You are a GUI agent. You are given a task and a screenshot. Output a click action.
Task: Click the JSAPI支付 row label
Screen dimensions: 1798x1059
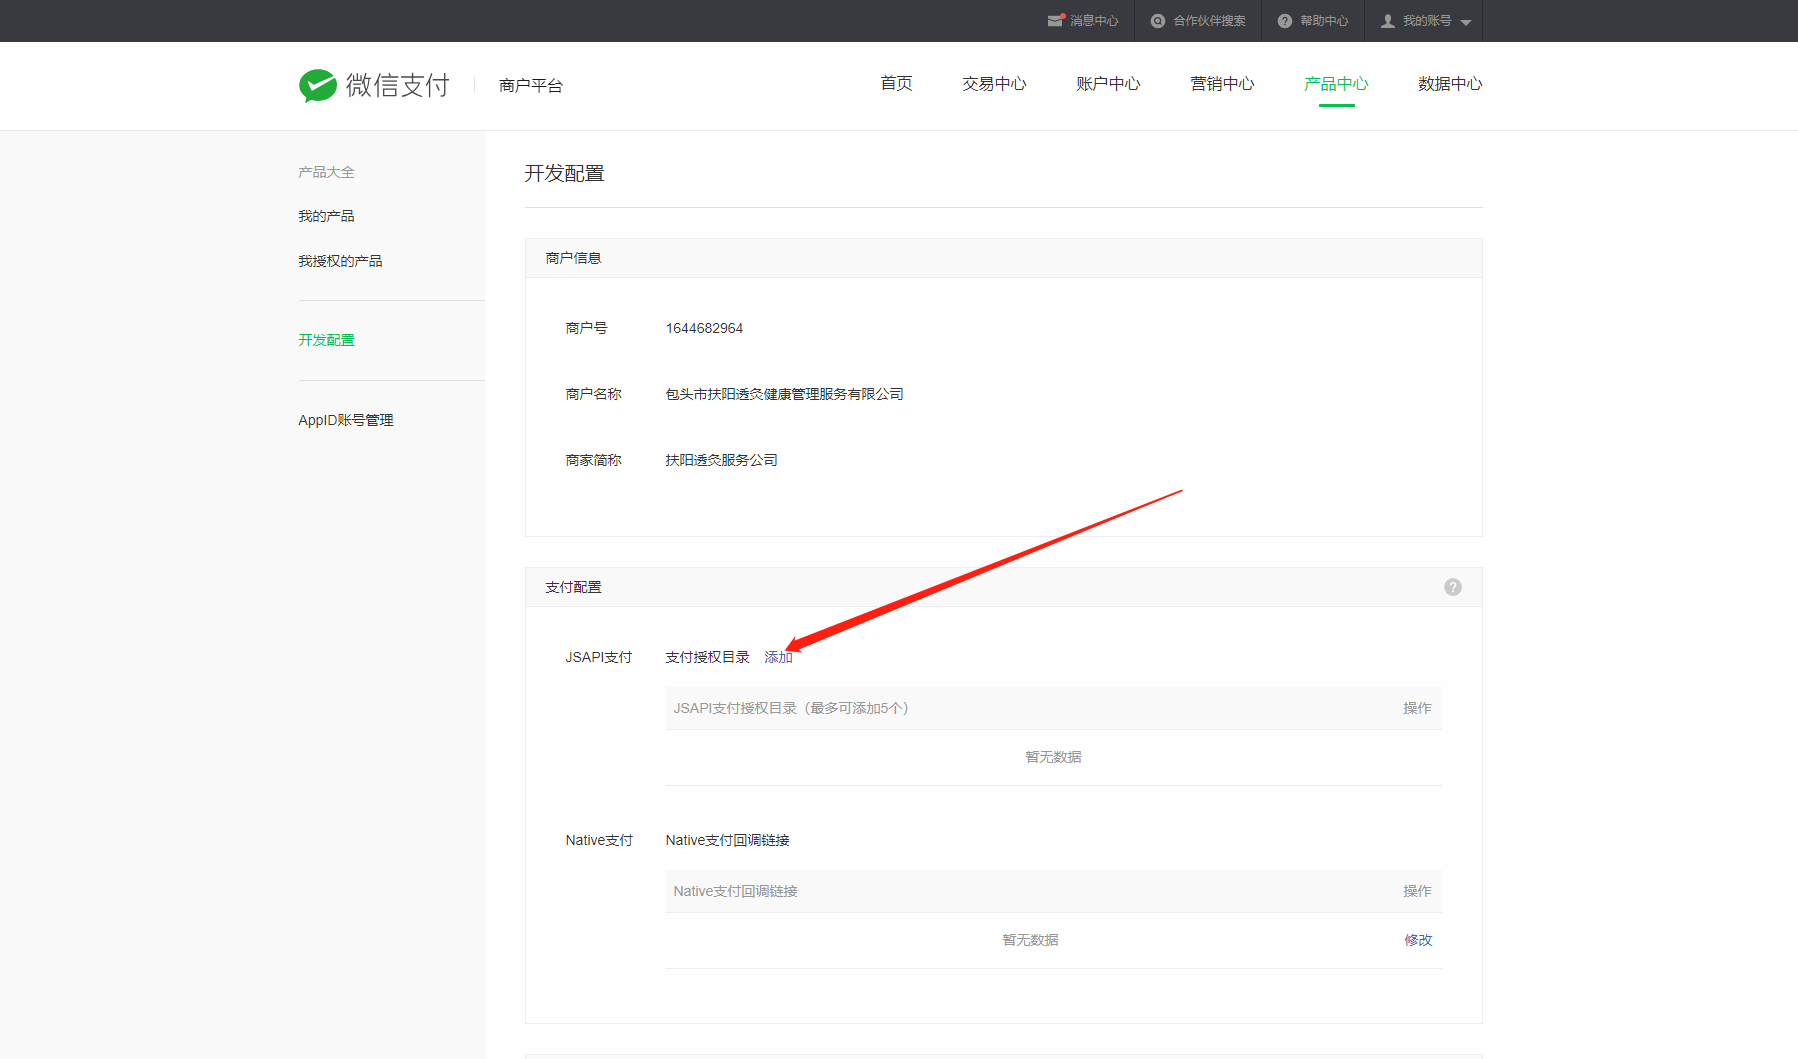tap(599, 657)
